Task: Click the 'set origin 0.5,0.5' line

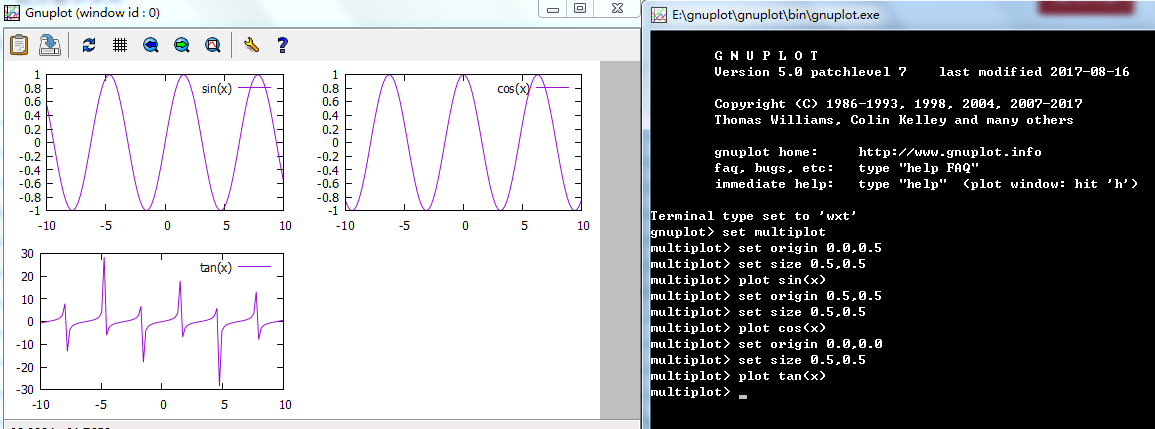Action: 766,296
